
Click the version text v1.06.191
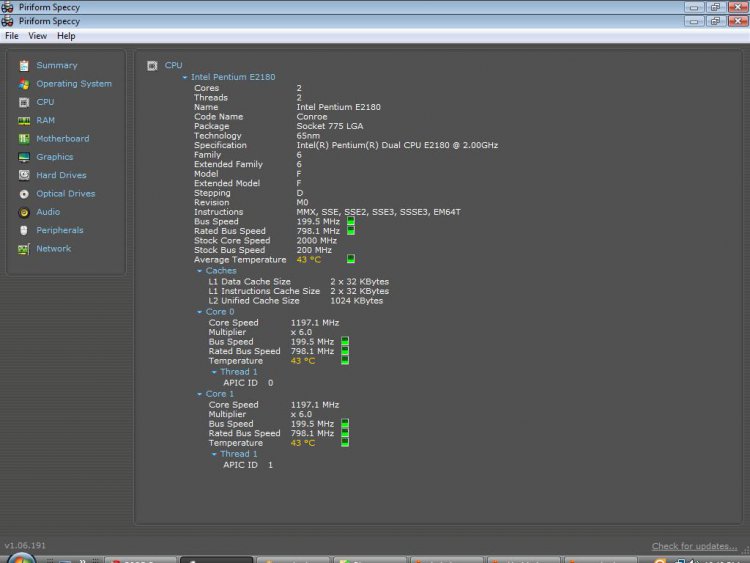tap(25, 545)
